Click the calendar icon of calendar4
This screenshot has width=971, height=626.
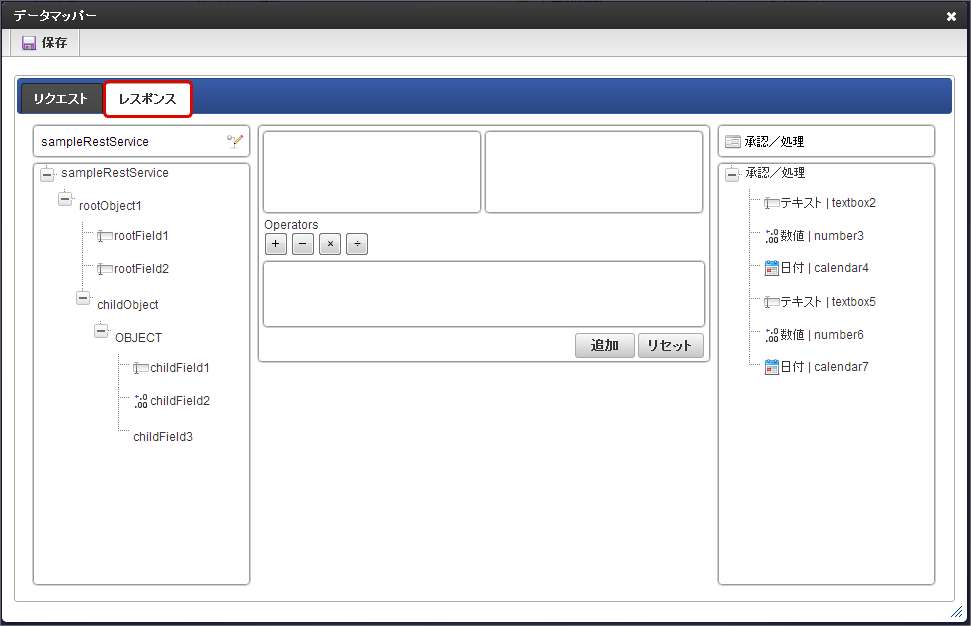point(772,268)
